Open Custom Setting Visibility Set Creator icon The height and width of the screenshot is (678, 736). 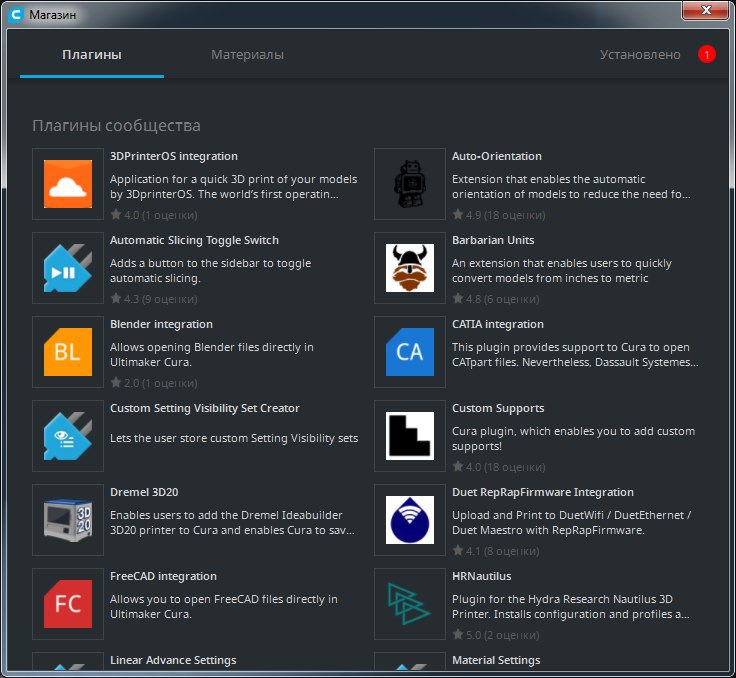(x=68, y=436)
